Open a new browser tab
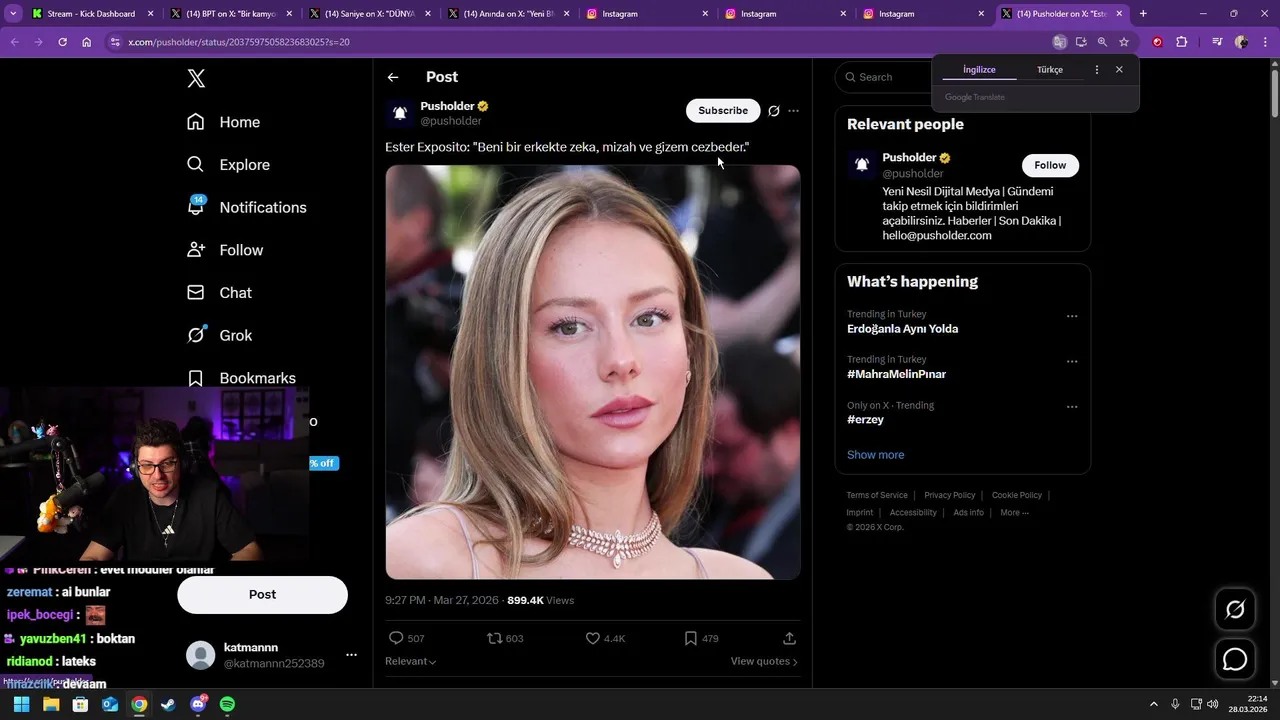 tap(1143, 14)
